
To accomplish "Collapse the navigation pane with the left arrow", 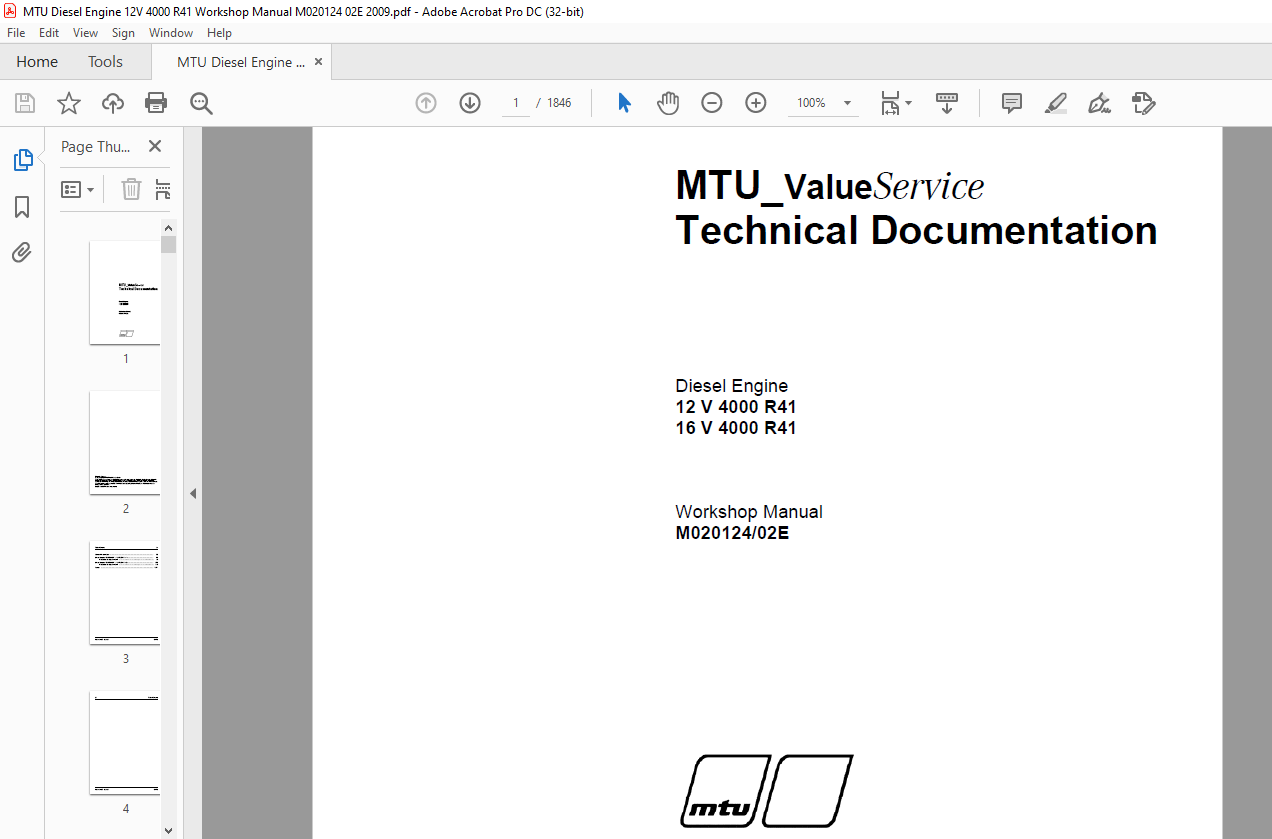I will click(x=193, y=493).
